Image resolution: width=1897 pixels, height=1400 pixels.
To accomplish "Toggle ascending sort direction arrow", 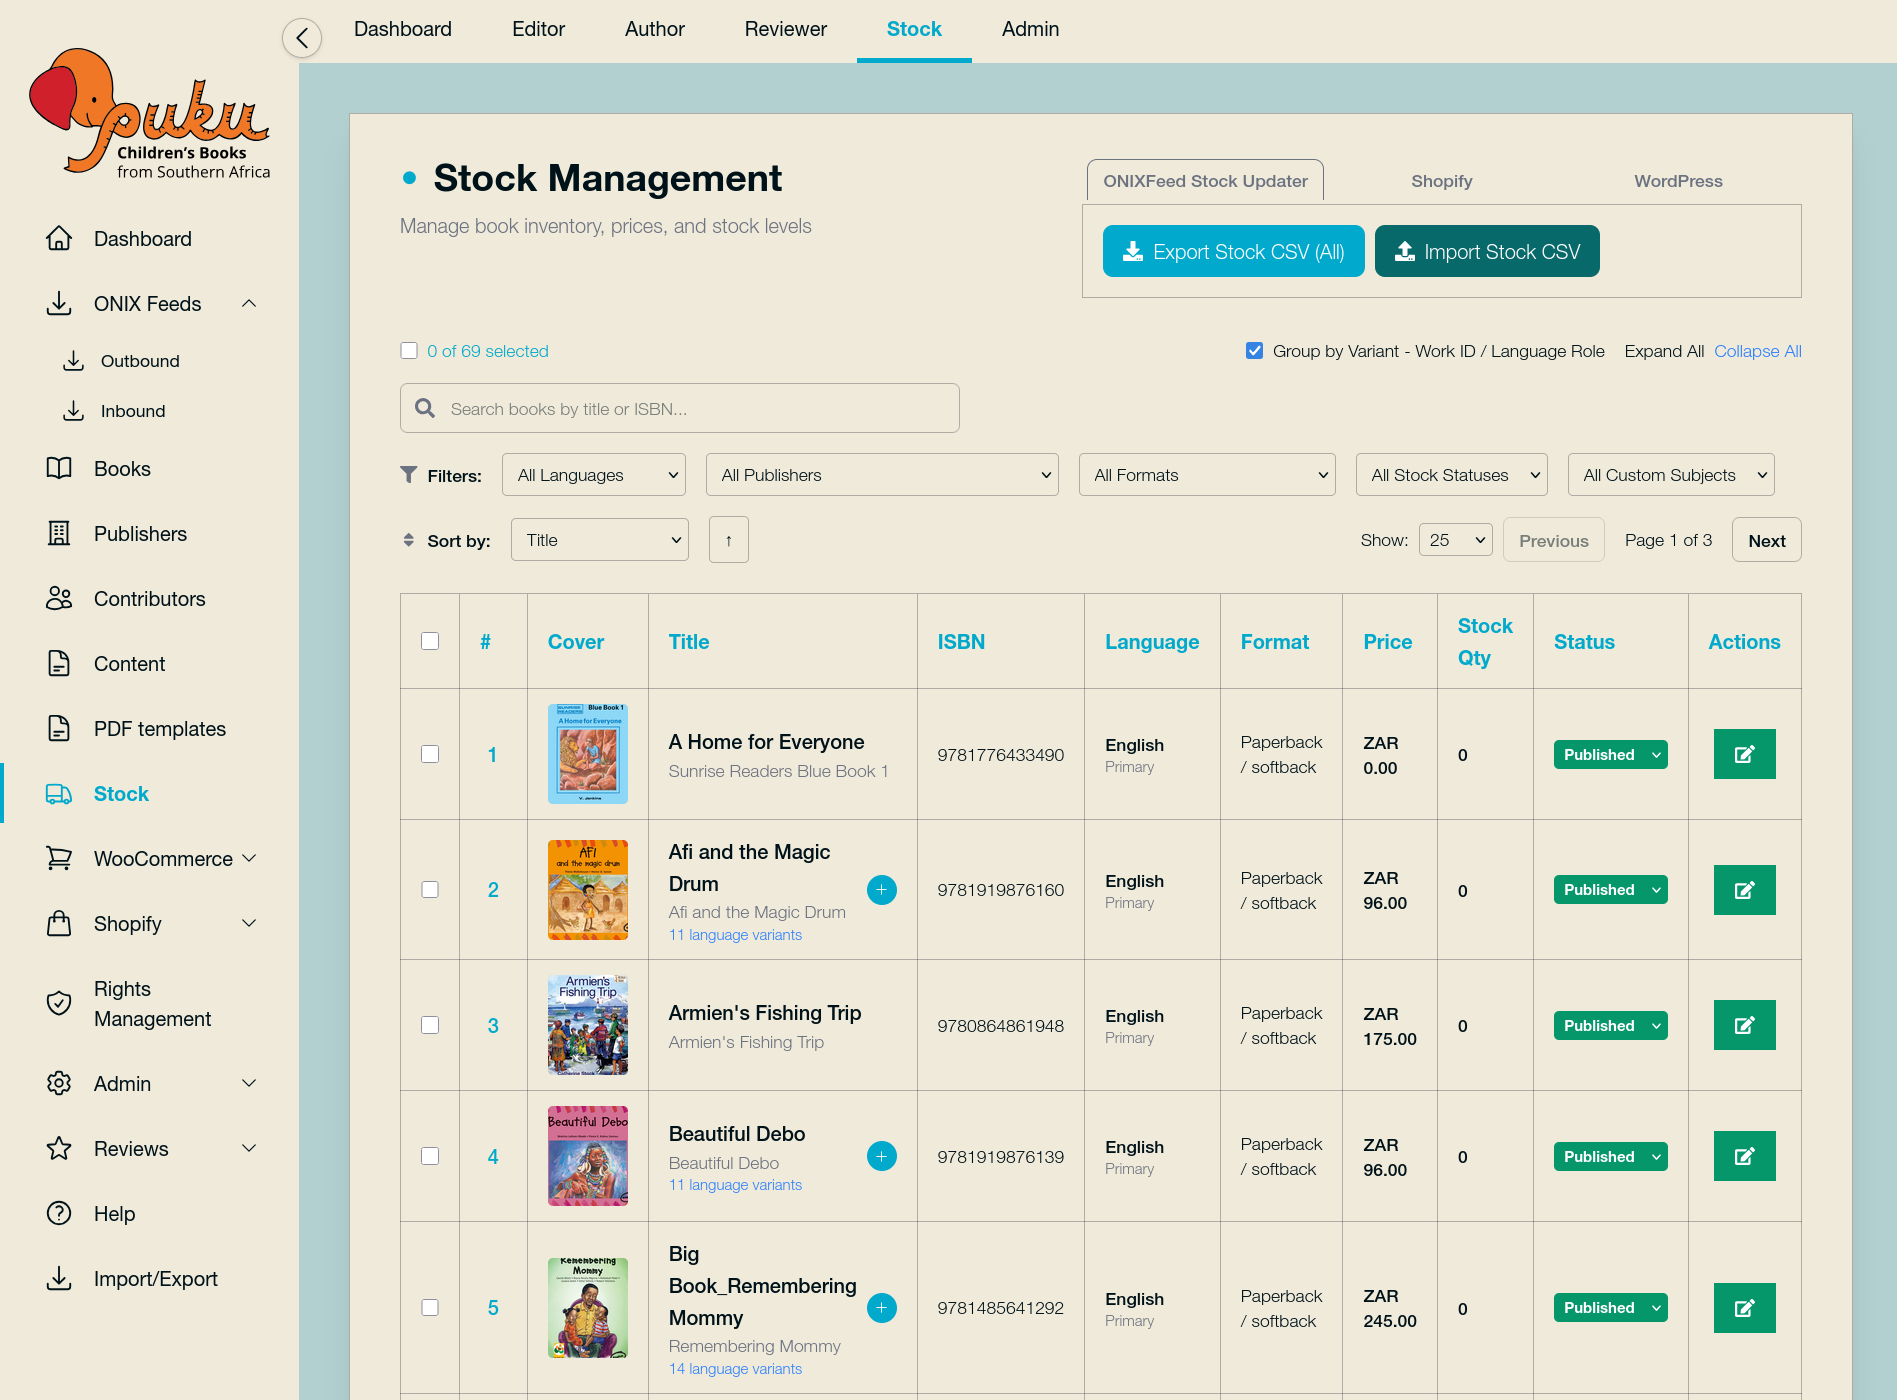I will pyautogui.click(x=728, y=541).
